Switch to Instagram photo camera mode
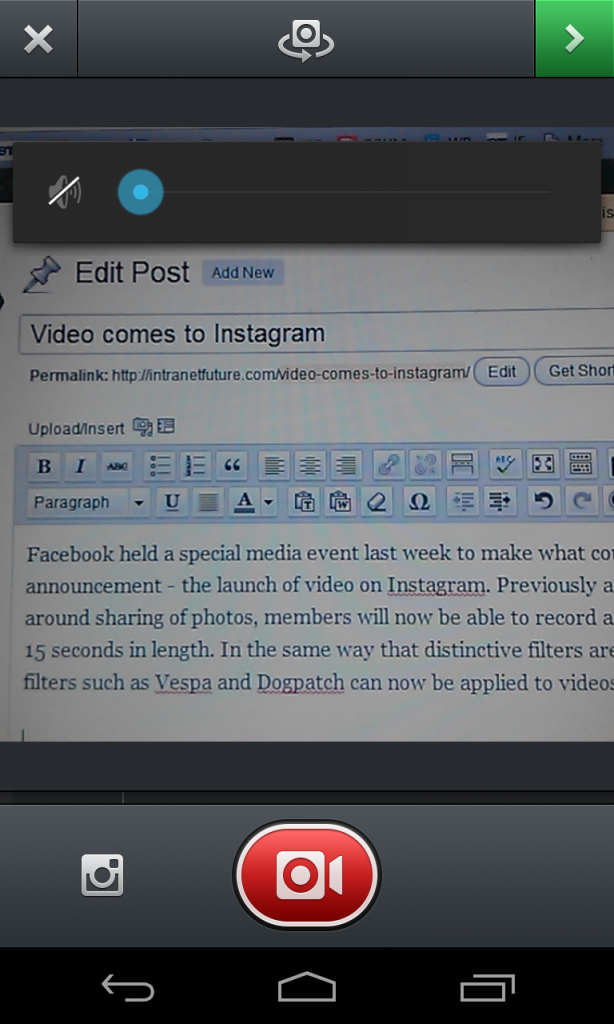 102,875
